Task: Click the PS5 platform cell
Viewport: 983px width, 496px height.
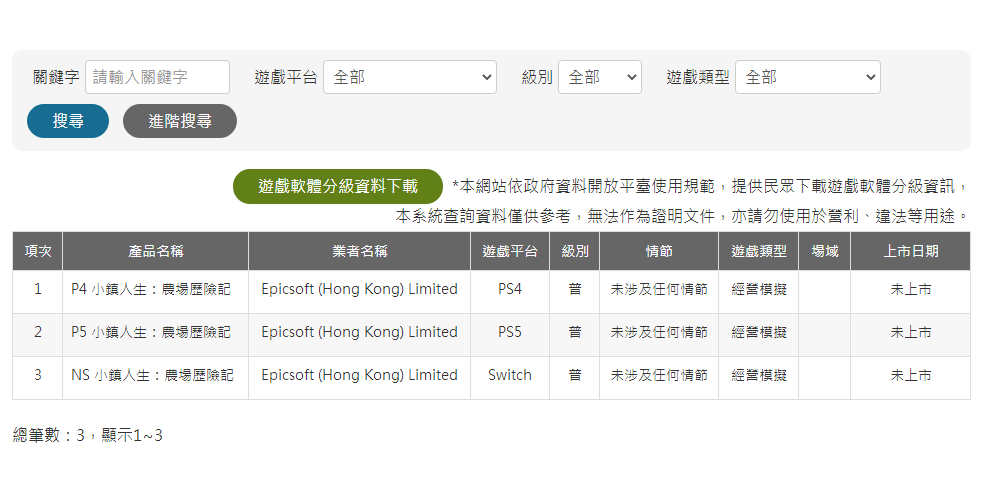Action: [509, 332]
